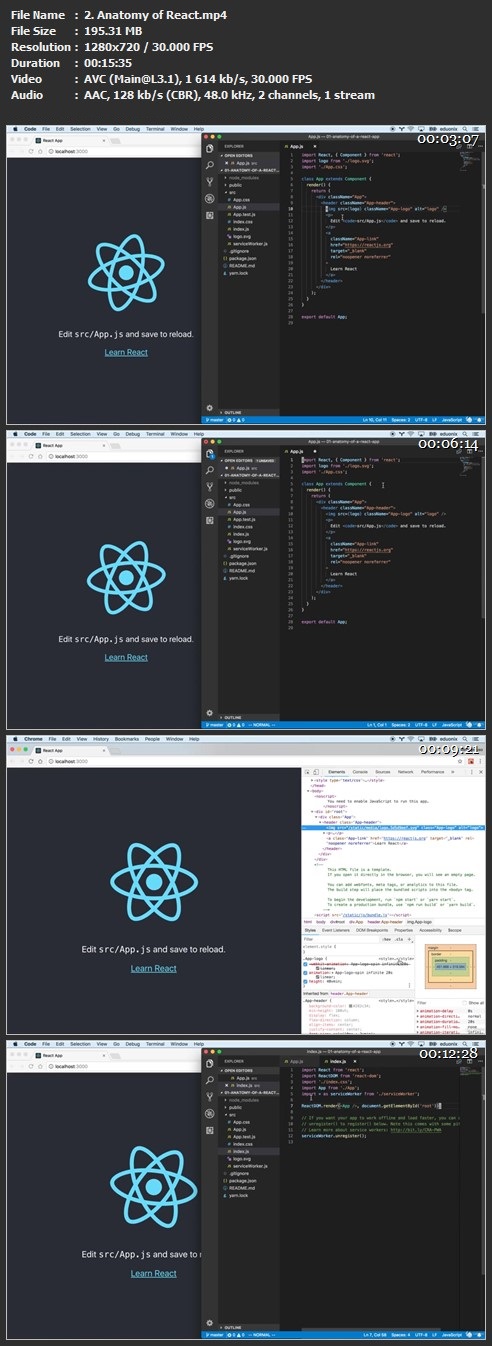Screen dimensions: 492x1346
Task: Expand OUTLINE section in 00:06:14 frame
Action: click(x=250, y=717)
